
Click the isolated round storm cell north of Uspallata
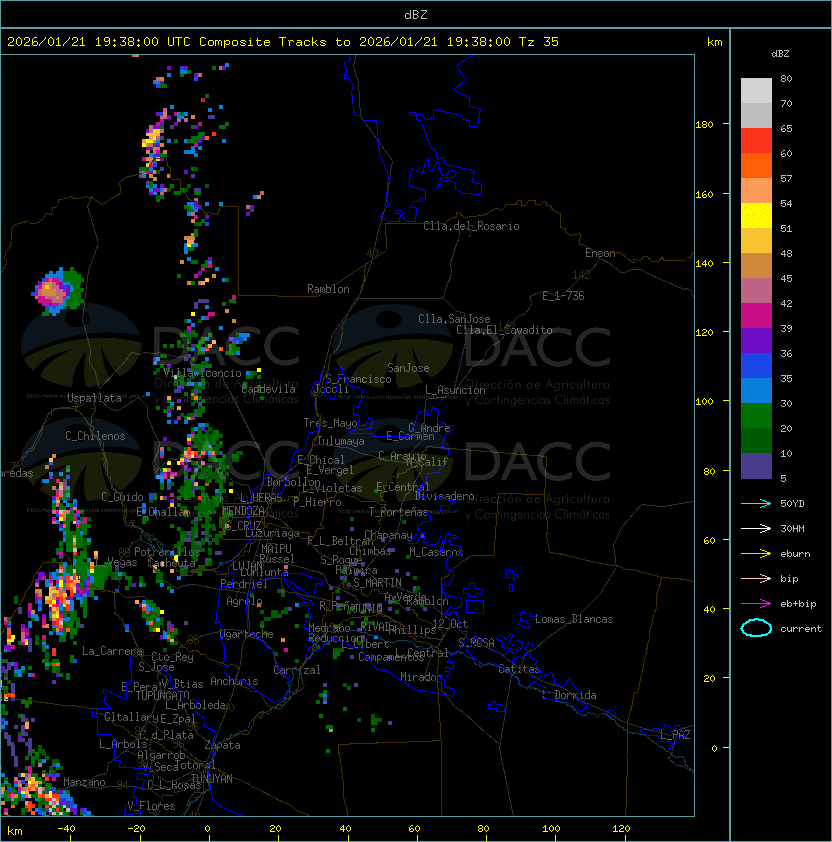pyautogui.click(x=57, y=291)
